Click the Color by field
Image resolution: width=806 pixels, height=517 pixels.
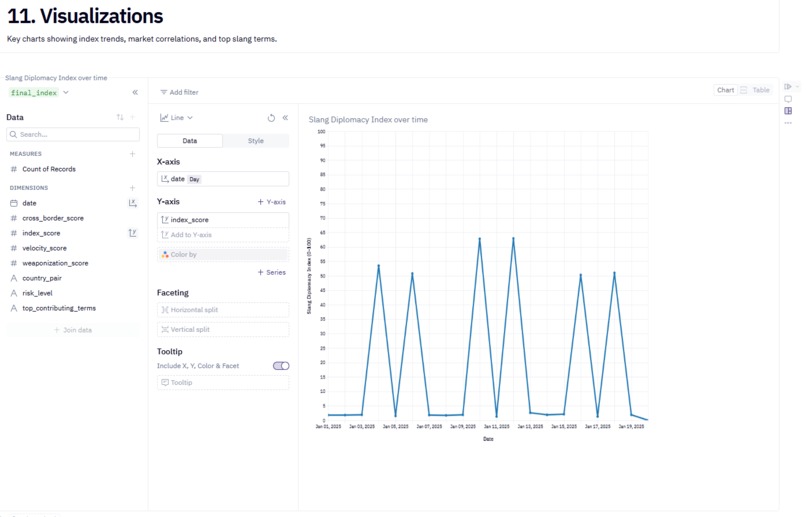point(223,254)
